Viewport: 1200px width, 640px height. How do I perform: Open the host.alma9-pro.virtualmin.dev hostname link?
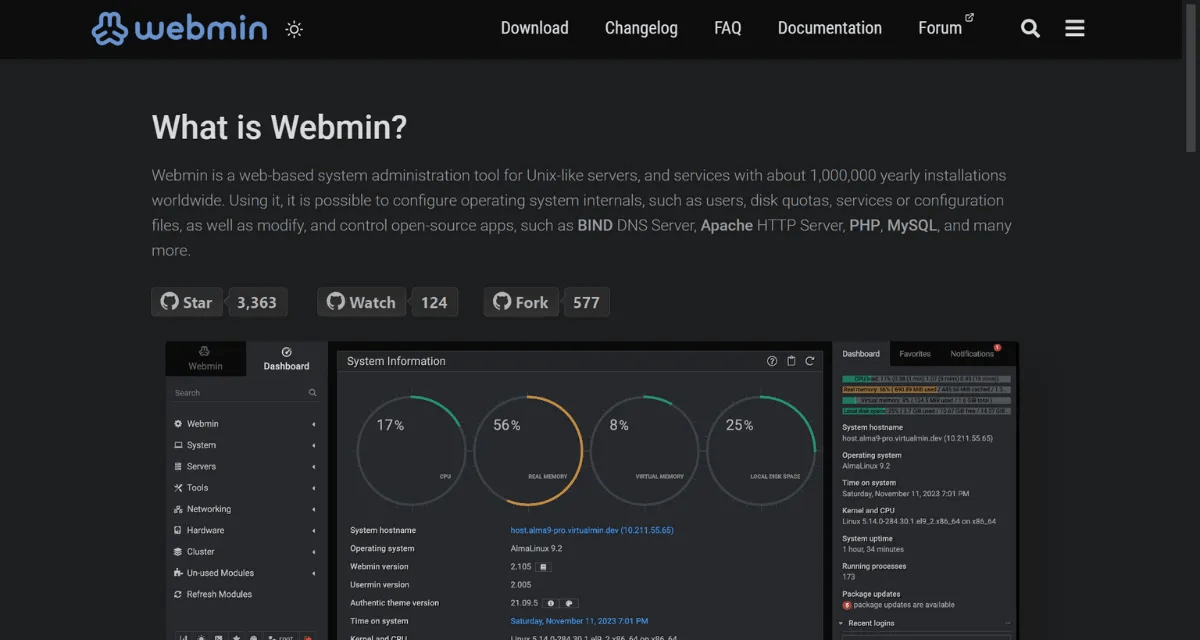pyautogui.click(x=592, y=530)
